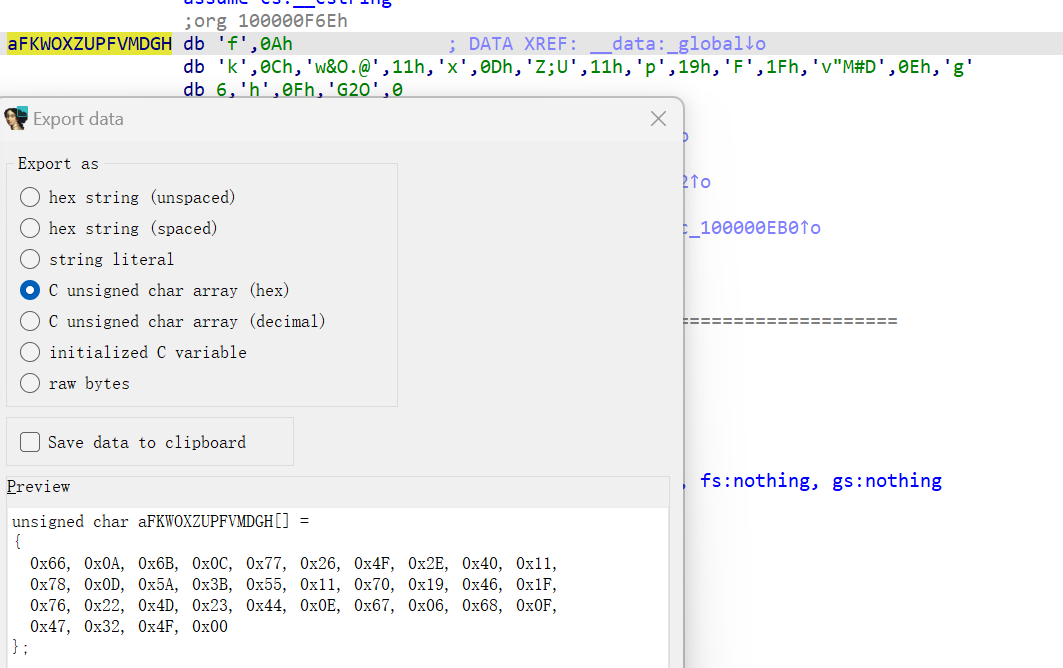
Task: Select the db 'k',0Ch data line
Action: click(578, 67)
